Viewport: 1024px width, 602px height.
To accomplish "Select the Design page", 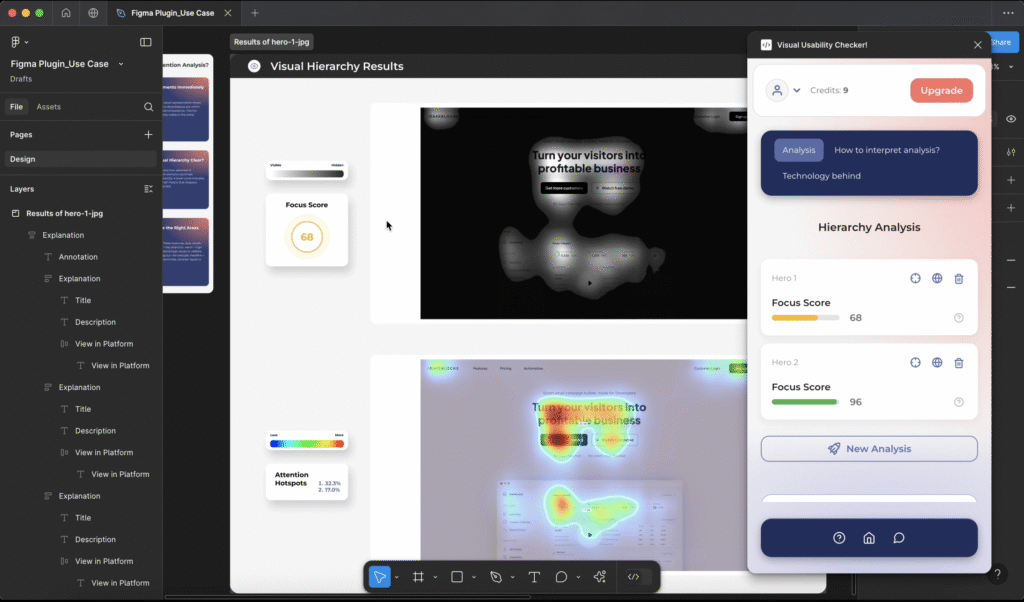I will coord(80,159).
